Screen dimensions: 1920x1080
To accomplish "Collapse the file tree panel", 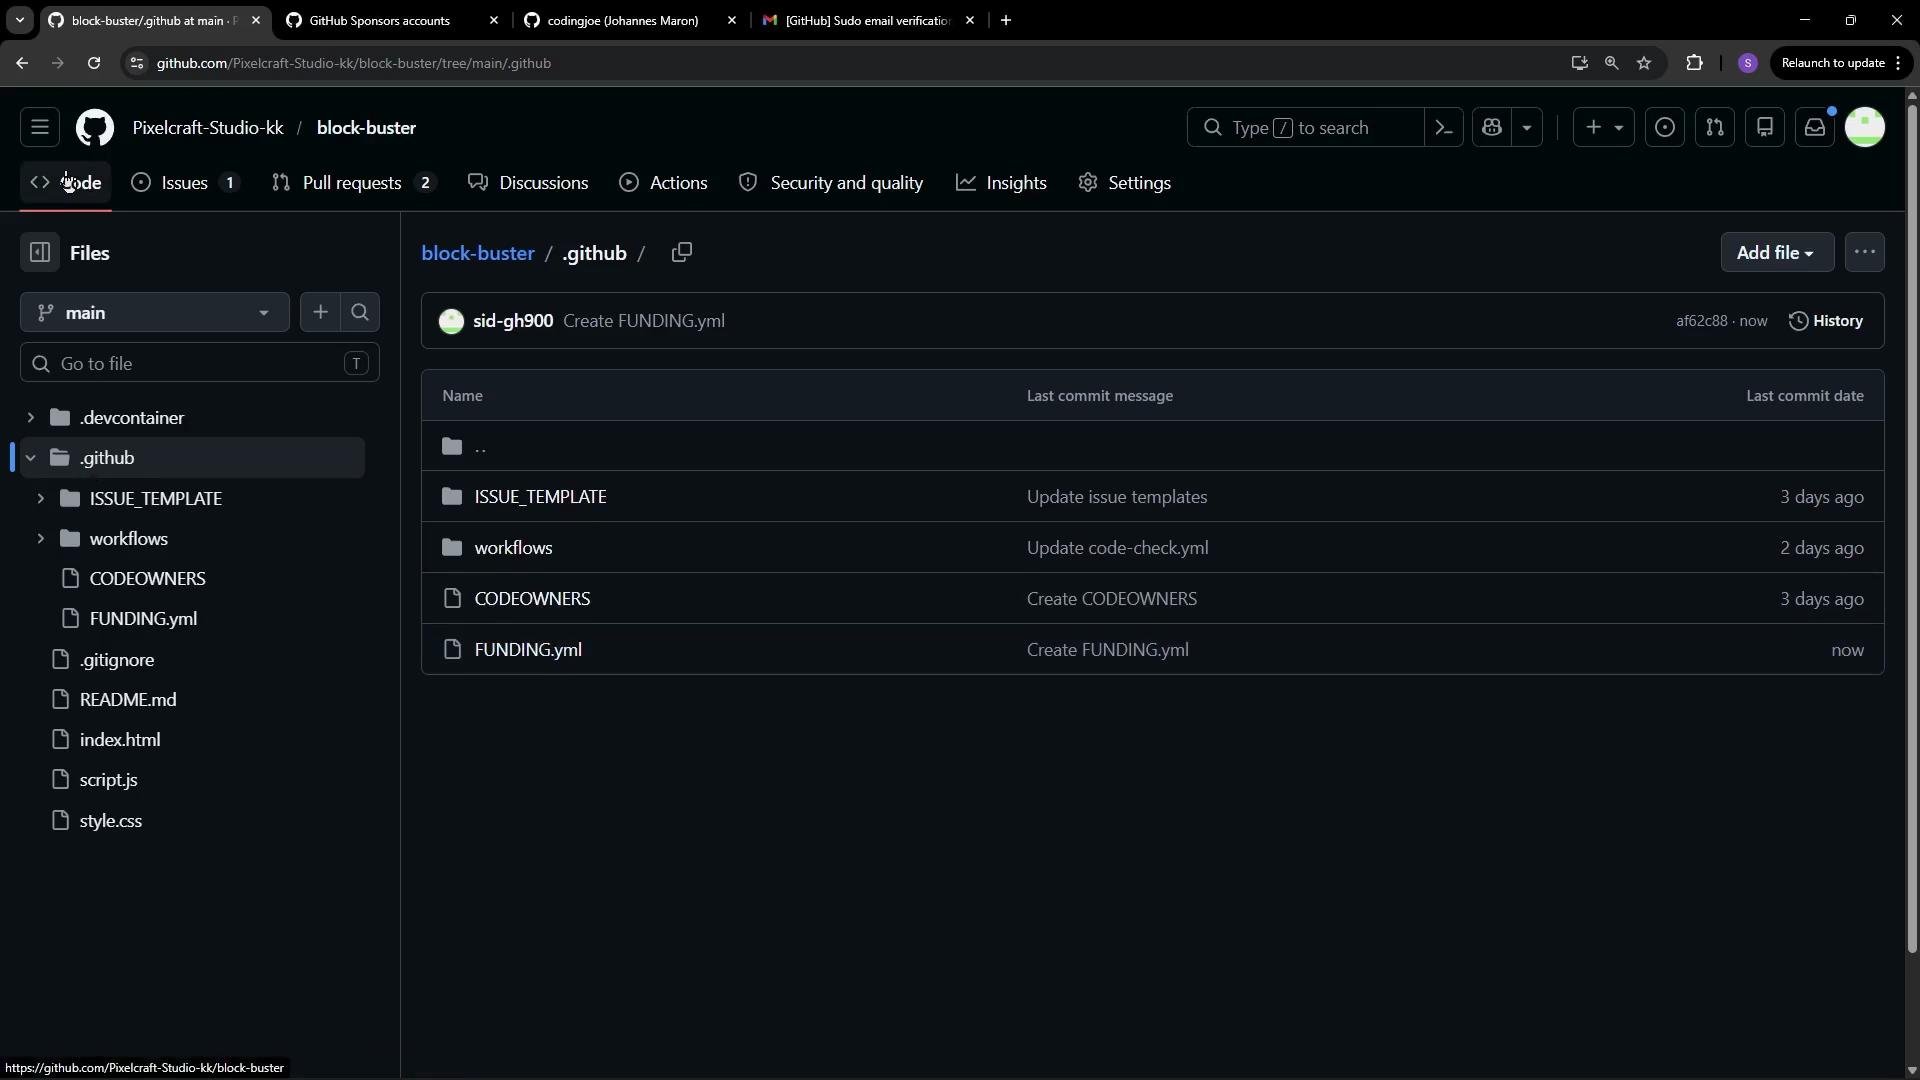I will [40, 253].
